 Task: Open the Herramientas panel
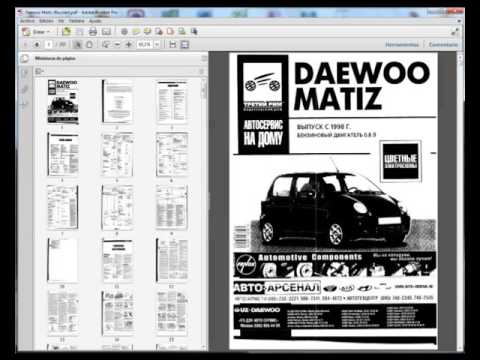tap(402, 44)
